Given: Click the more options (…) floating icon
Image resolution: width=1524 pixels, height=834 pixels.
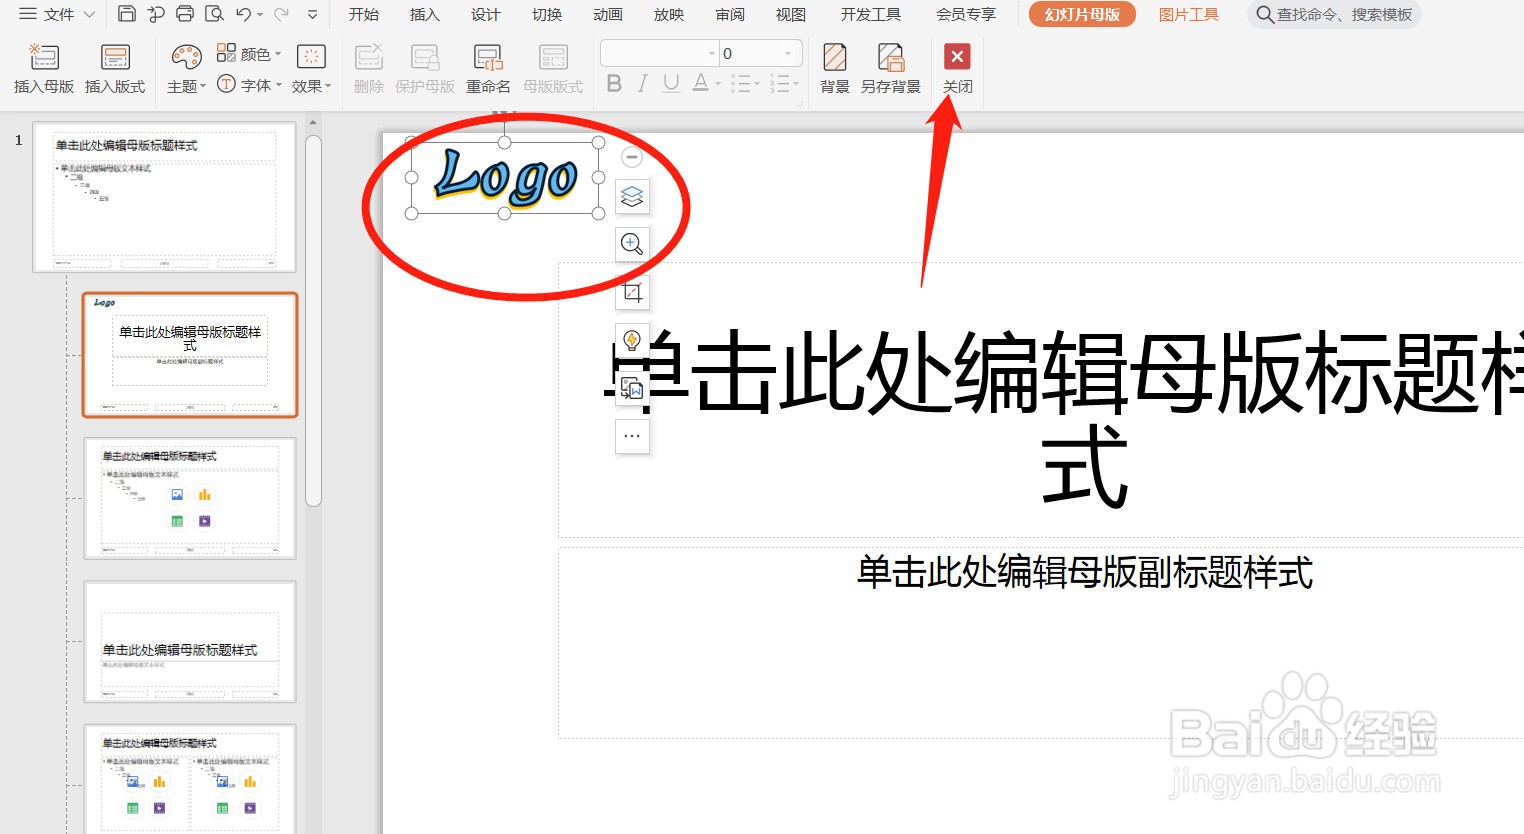Looking at the screenshot, I should pyautogui.click(x=632, y=436).
